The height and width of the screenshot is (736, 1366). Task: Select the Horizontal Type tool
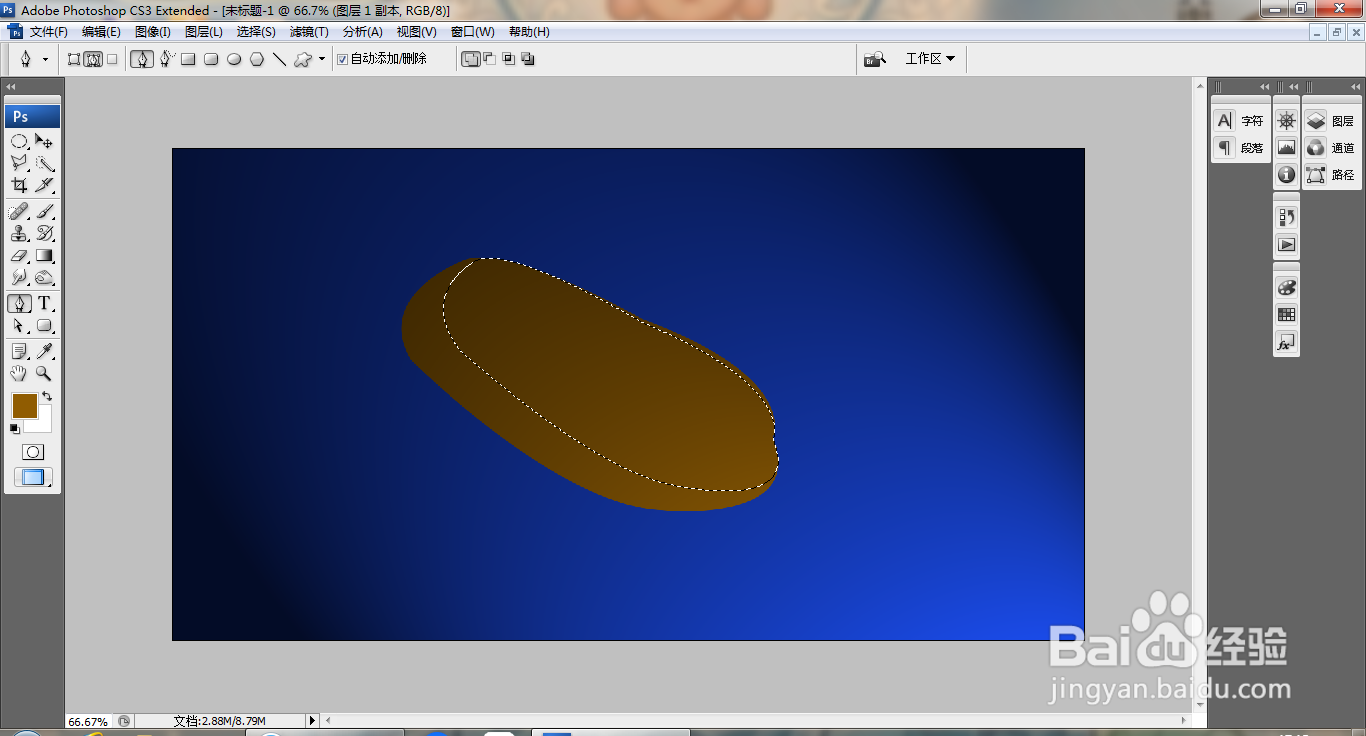[44, 303]
